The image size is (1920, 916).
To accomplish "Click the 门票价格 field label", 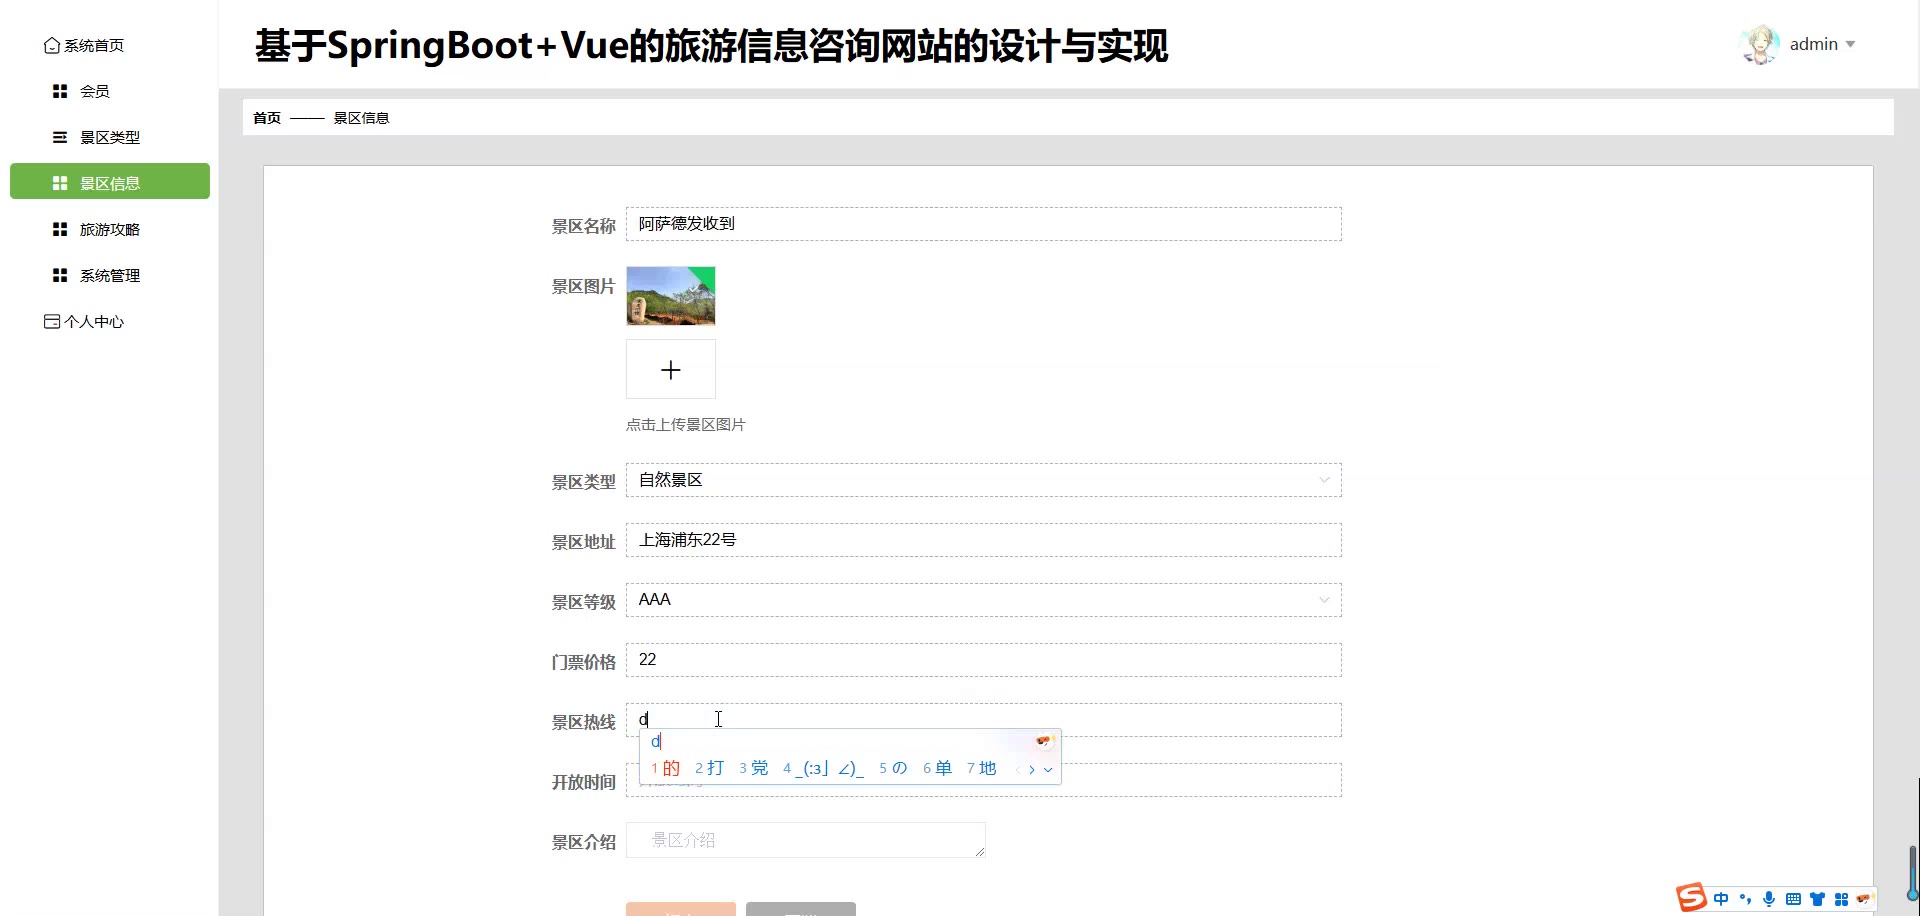I will (x=584, y=662).
